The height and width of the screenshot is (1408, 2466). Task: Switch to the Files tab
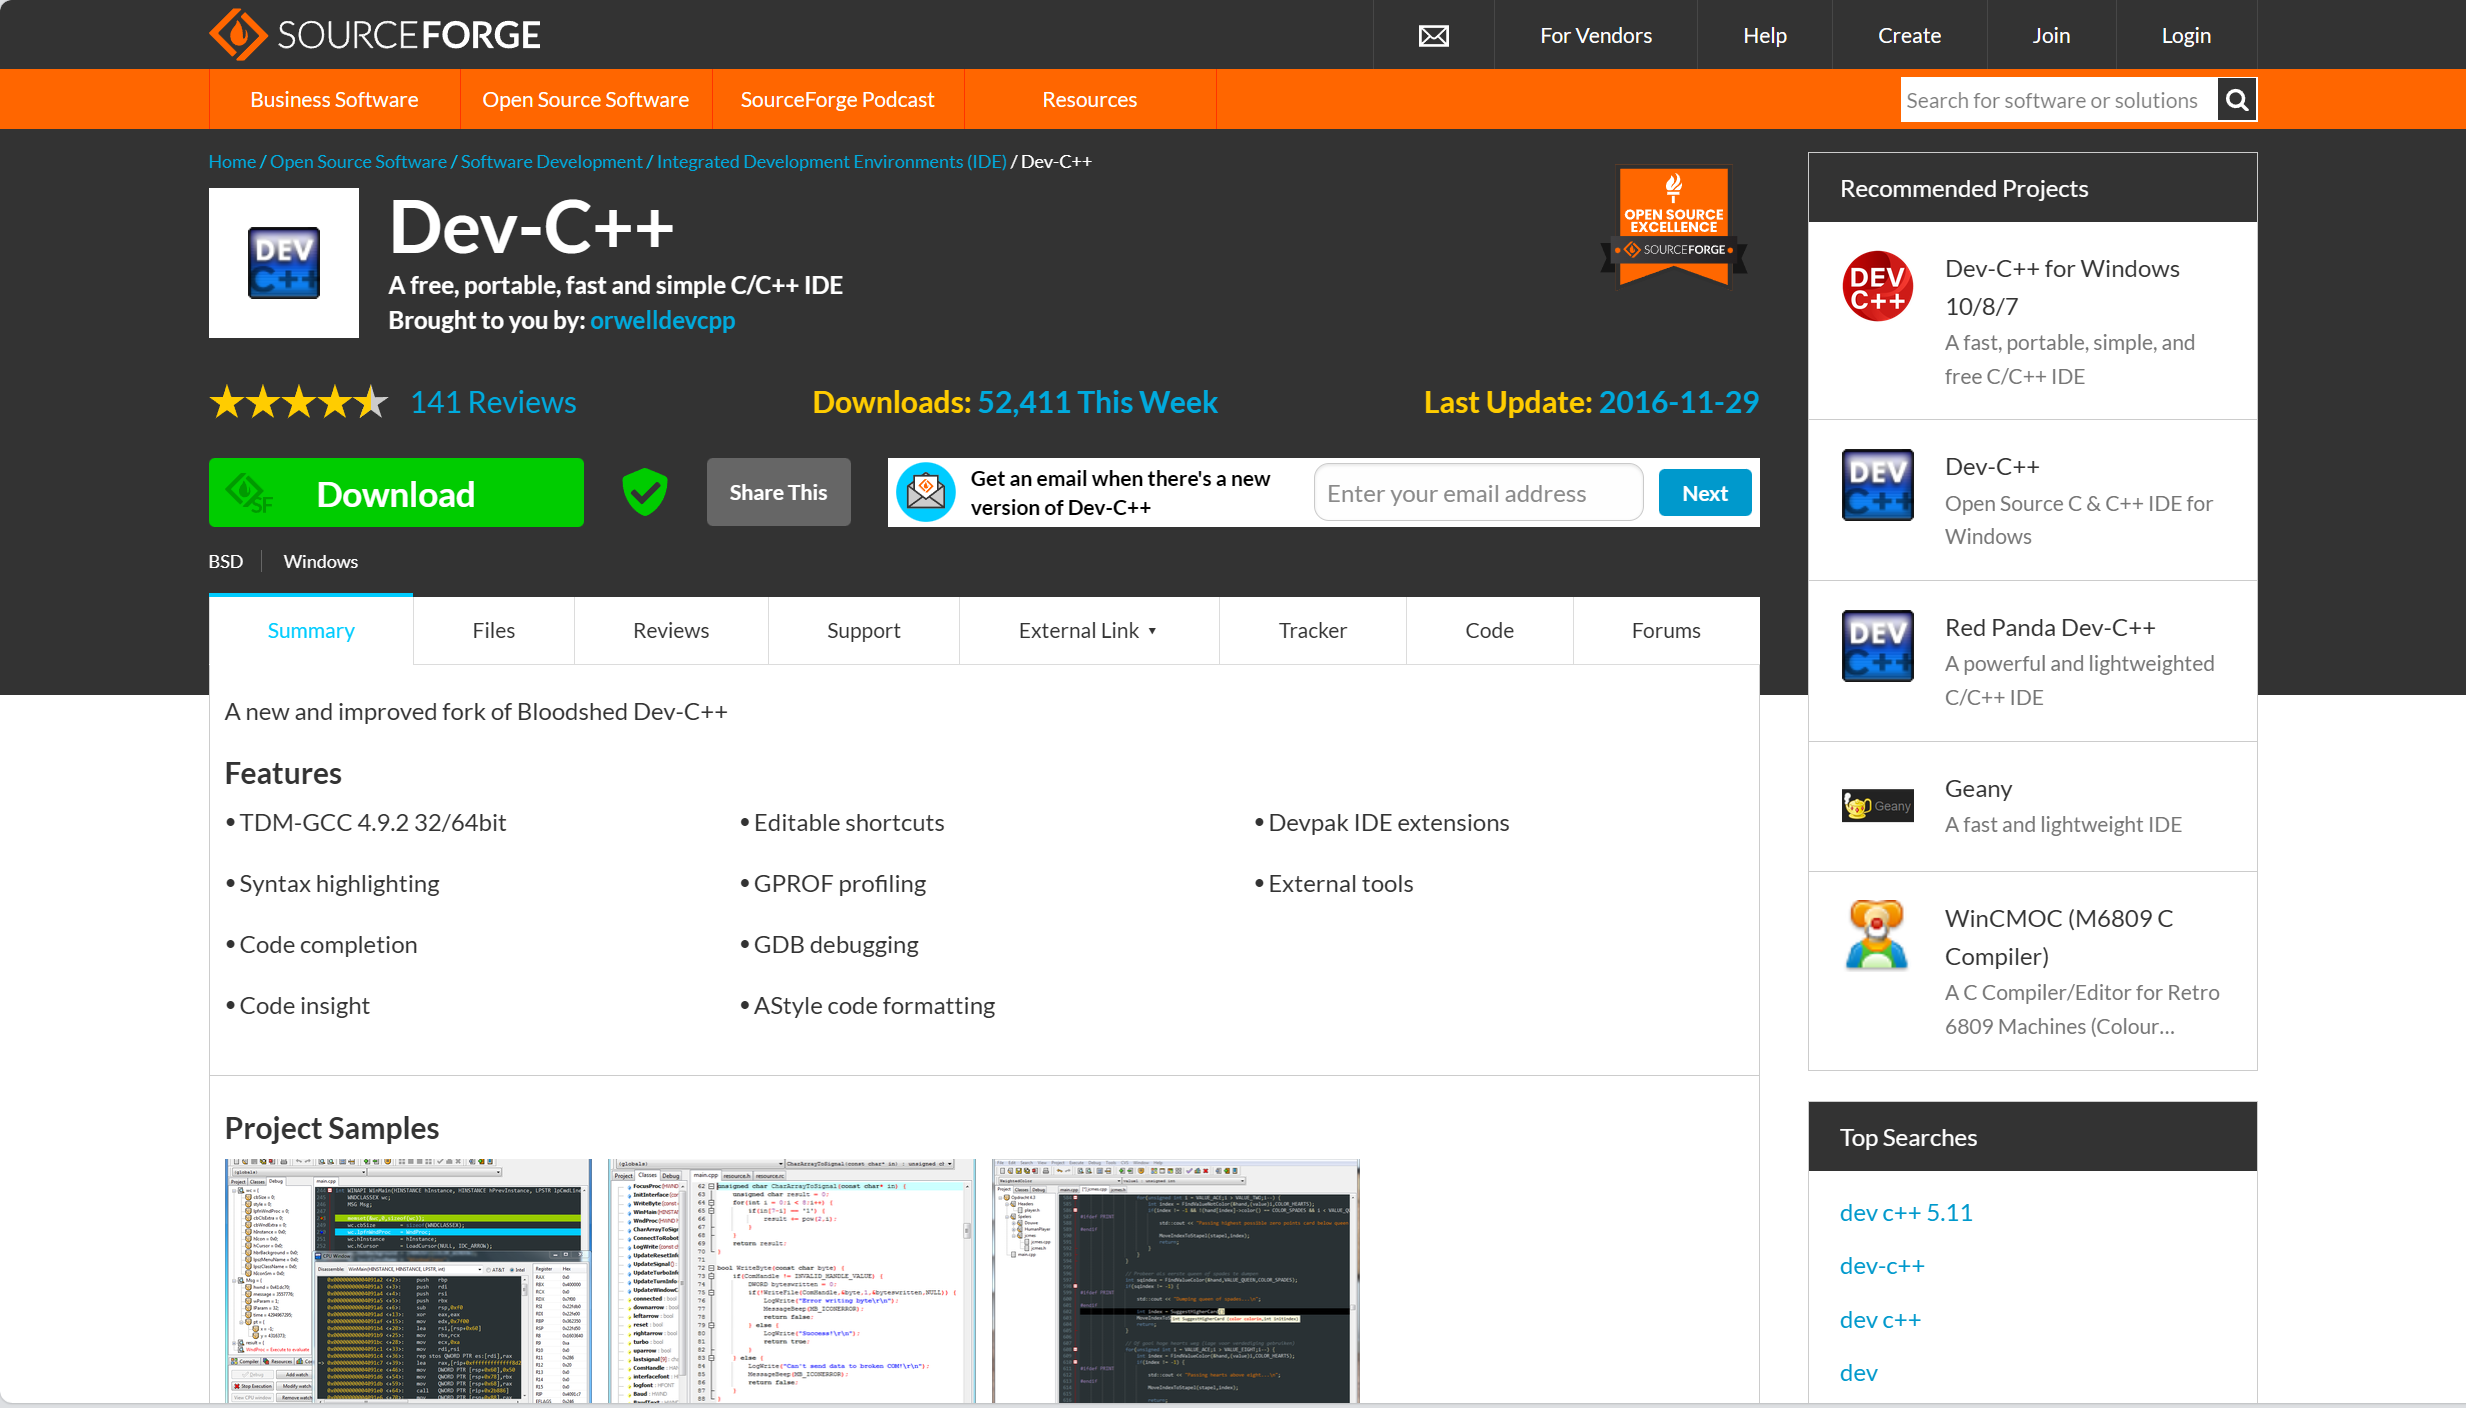[493, 631]
